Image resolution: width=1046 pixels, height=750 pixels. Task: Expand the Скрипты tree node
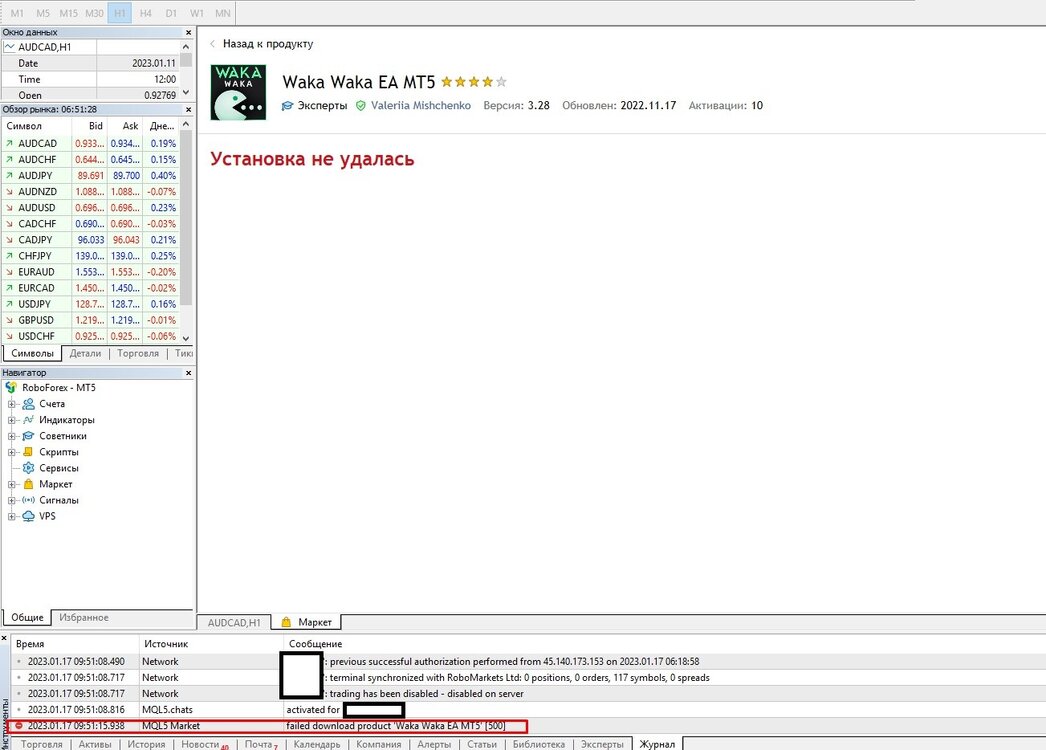tap(11, 452)
